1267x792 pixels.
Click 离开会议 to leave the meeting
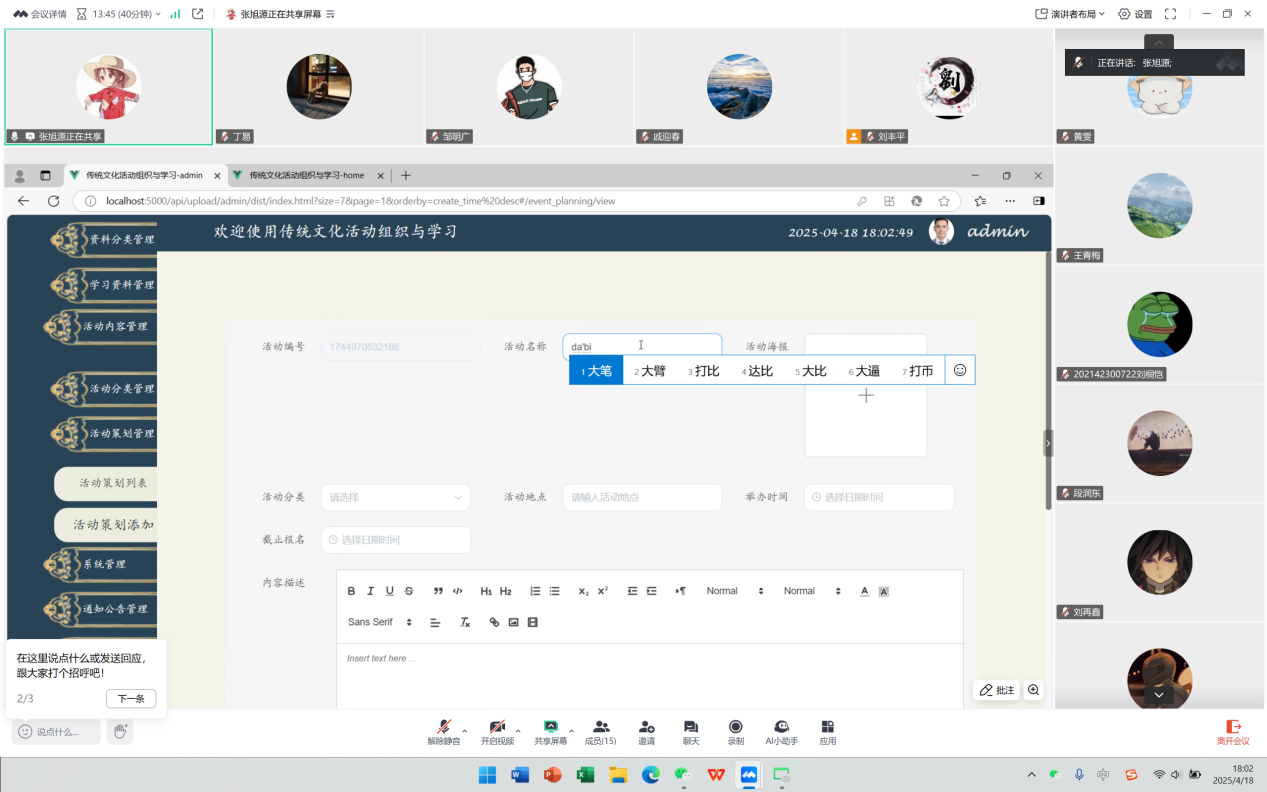(1233, 732)
